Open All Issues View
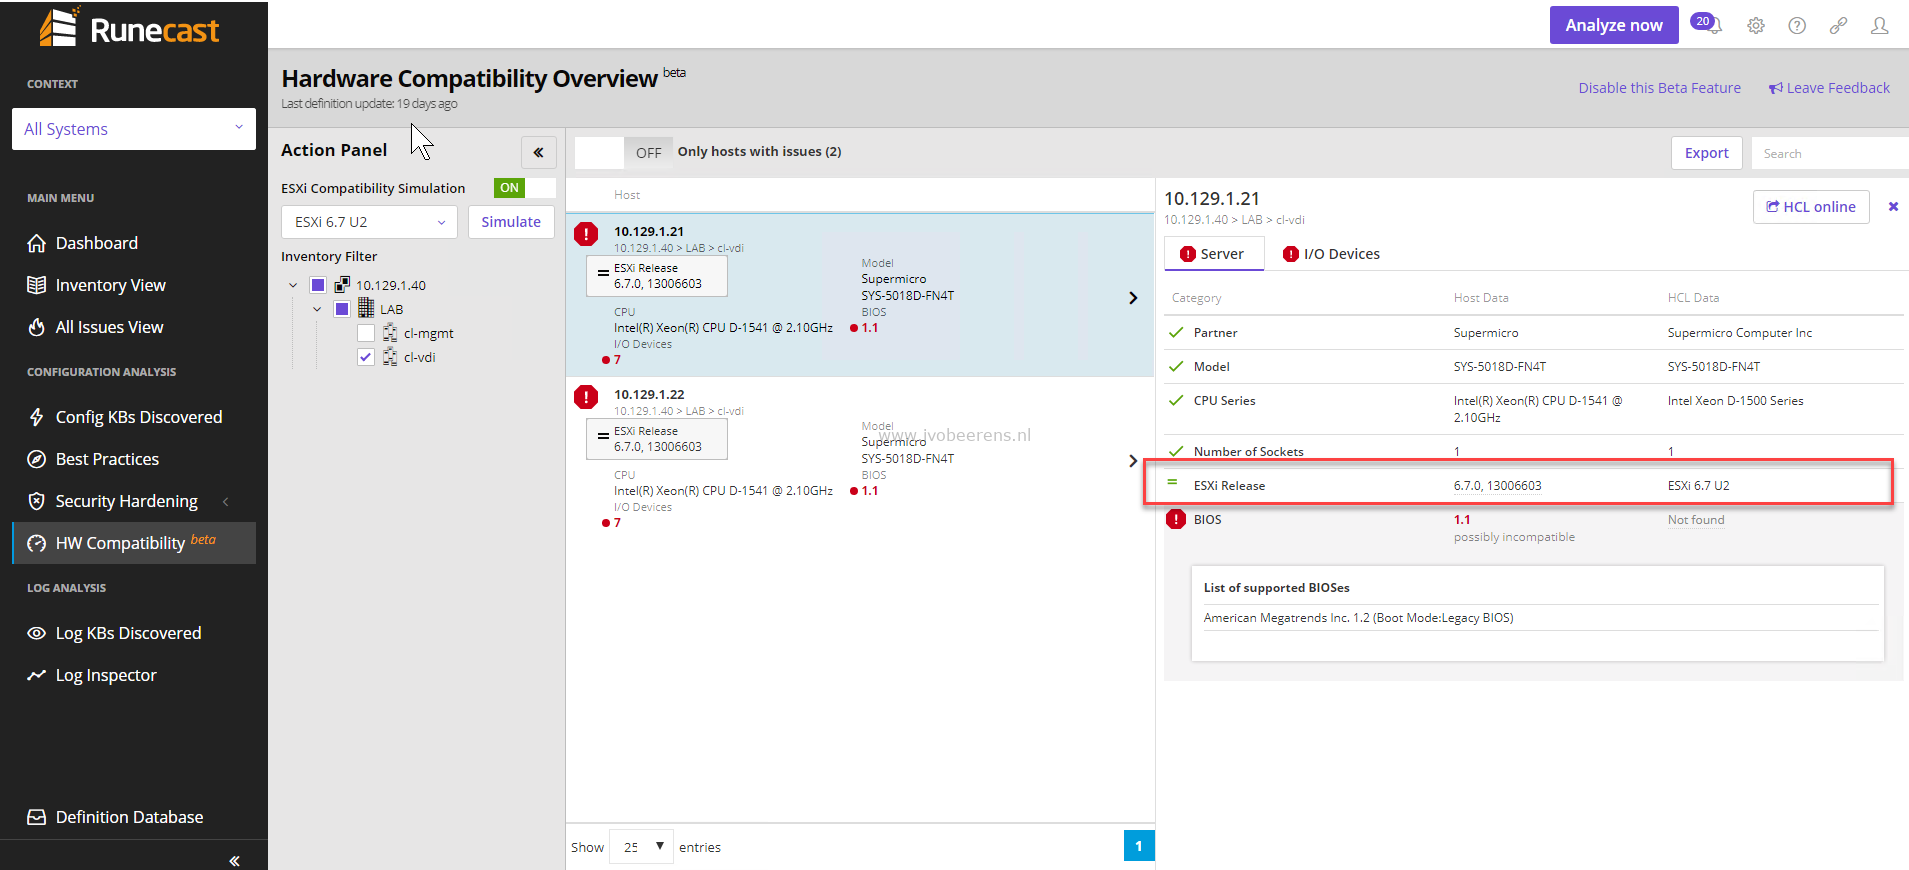Image resolution: width=1909 pixels, height=870 pixels. point(109,327)
